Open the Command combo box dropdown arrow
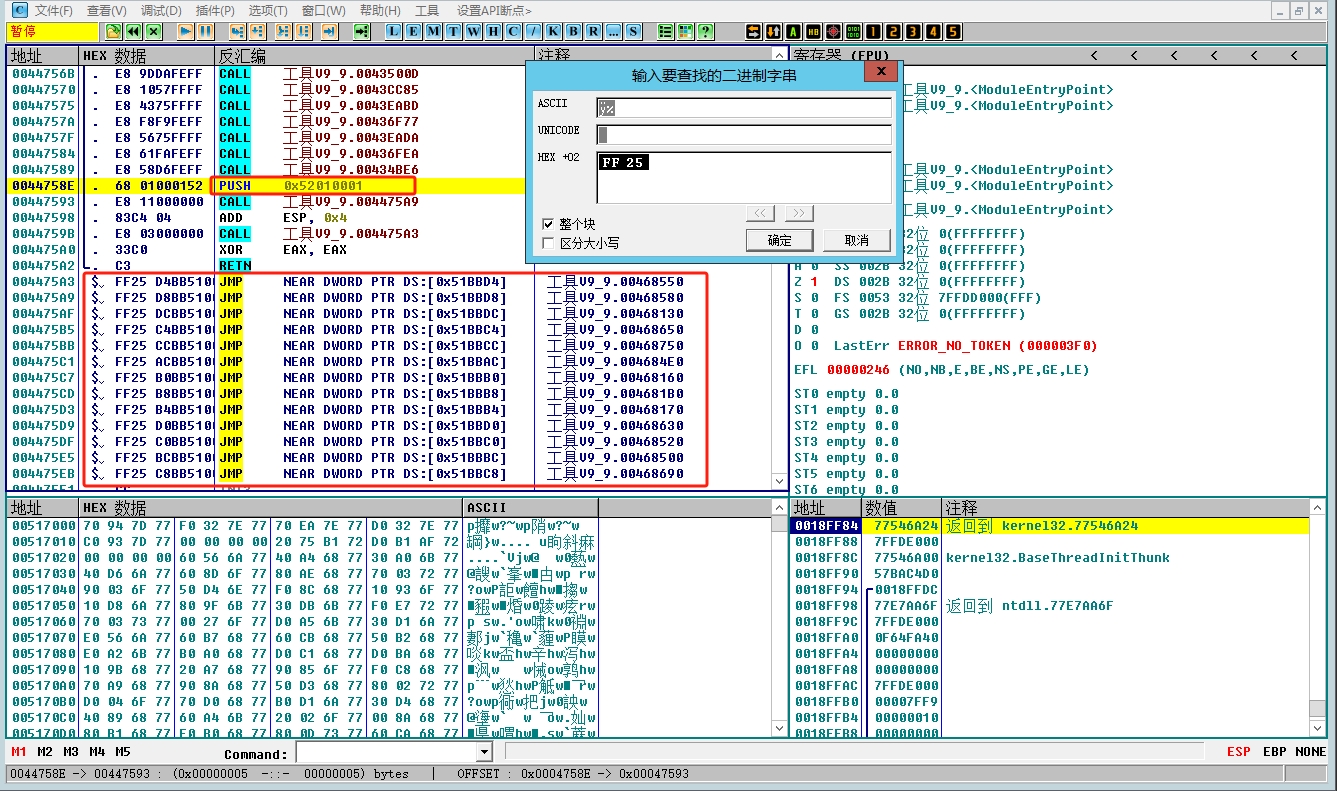 pyautogui.click(x=483, y=753)
